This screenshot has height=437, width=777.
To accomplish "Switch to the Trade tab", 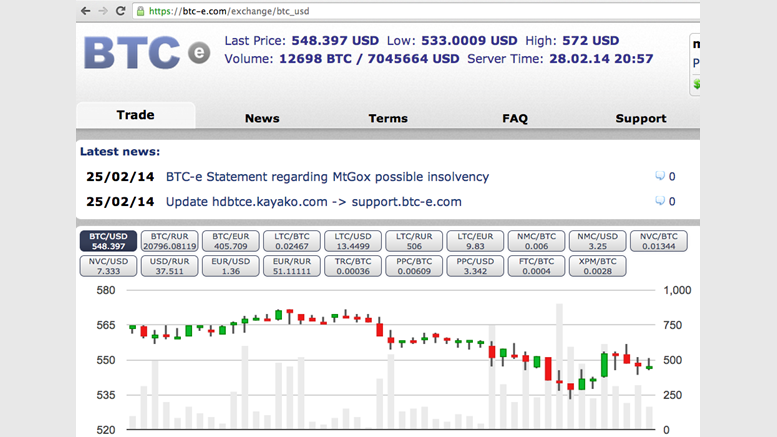I will tap(135, 115).
